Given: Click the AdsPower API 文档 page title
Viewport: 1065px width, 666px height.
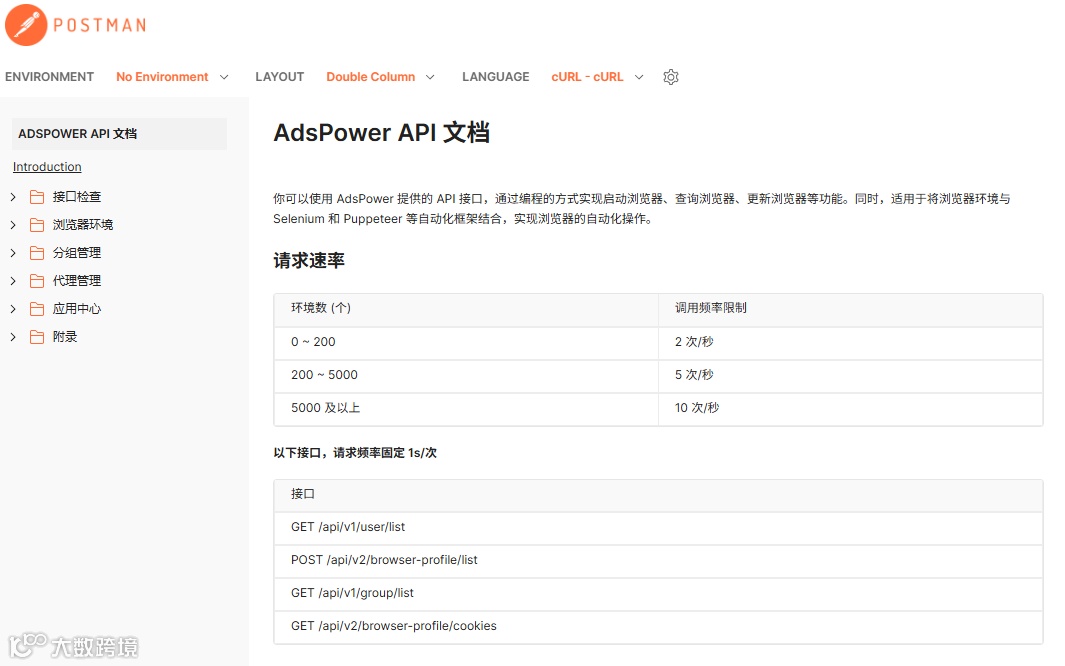Looking at the screenshot, I should (x=381, y=132).
